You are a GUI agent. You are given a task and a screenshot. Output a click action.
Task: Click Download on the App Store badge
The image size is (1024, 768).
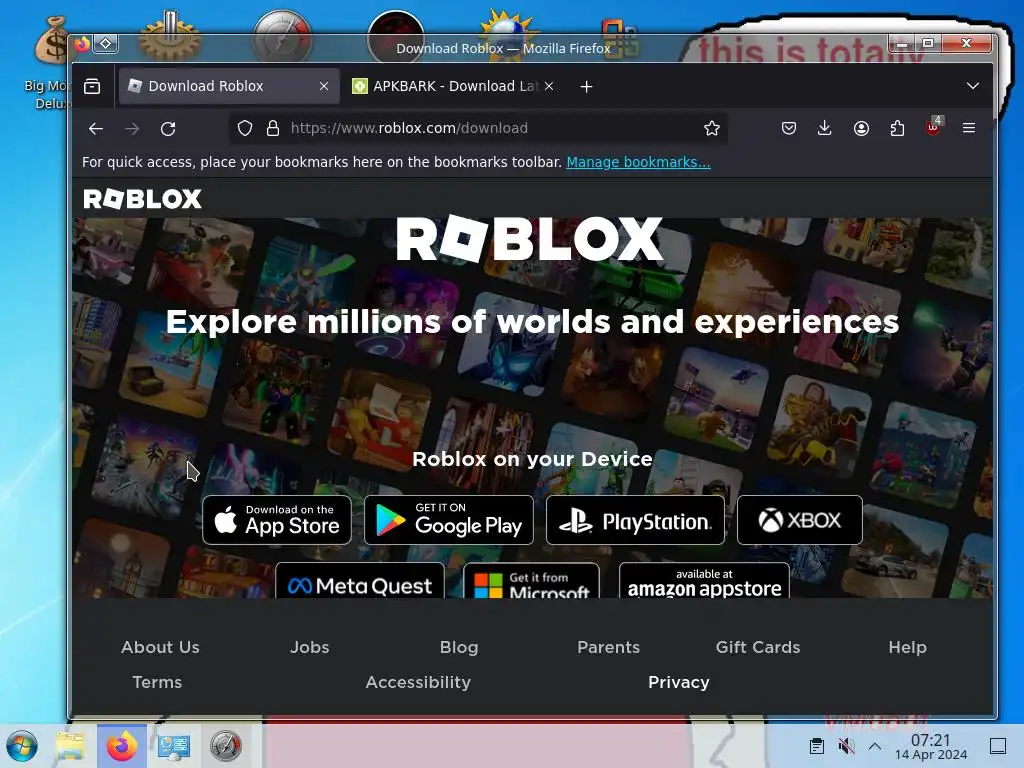pyautogui.click(x=277, y=520)
